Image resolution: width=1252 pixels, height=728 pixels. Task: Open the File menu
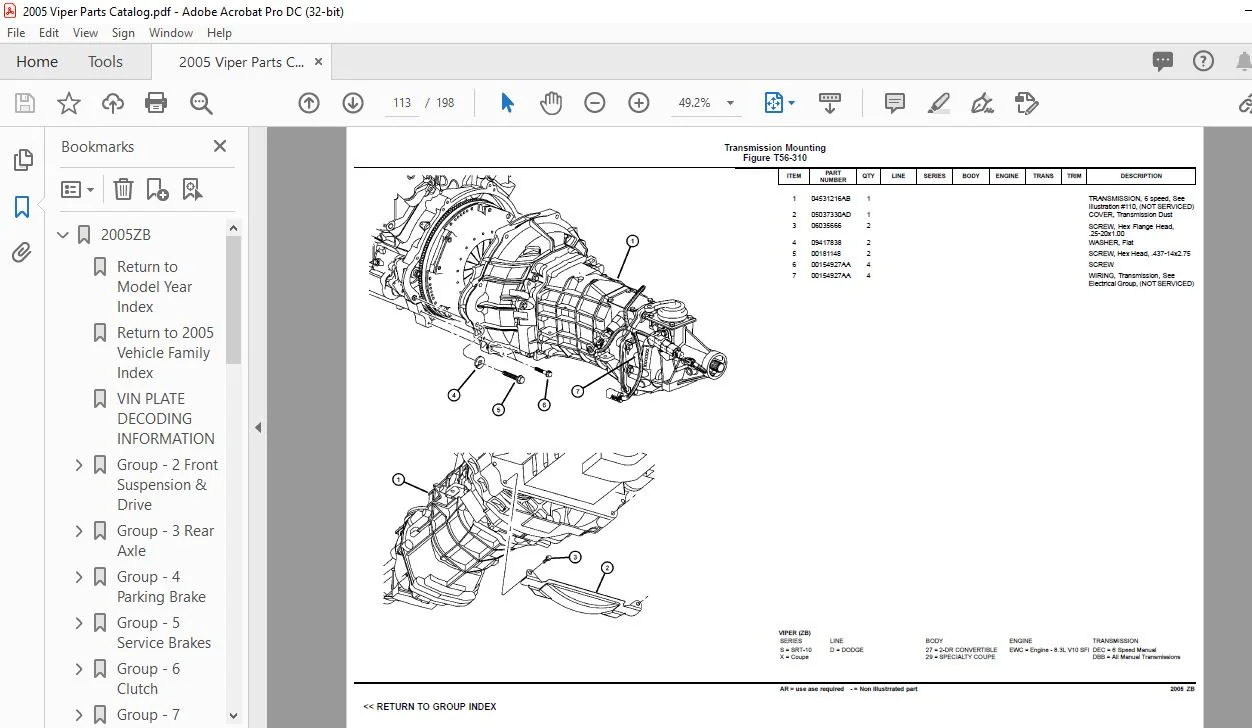[16, 33]
